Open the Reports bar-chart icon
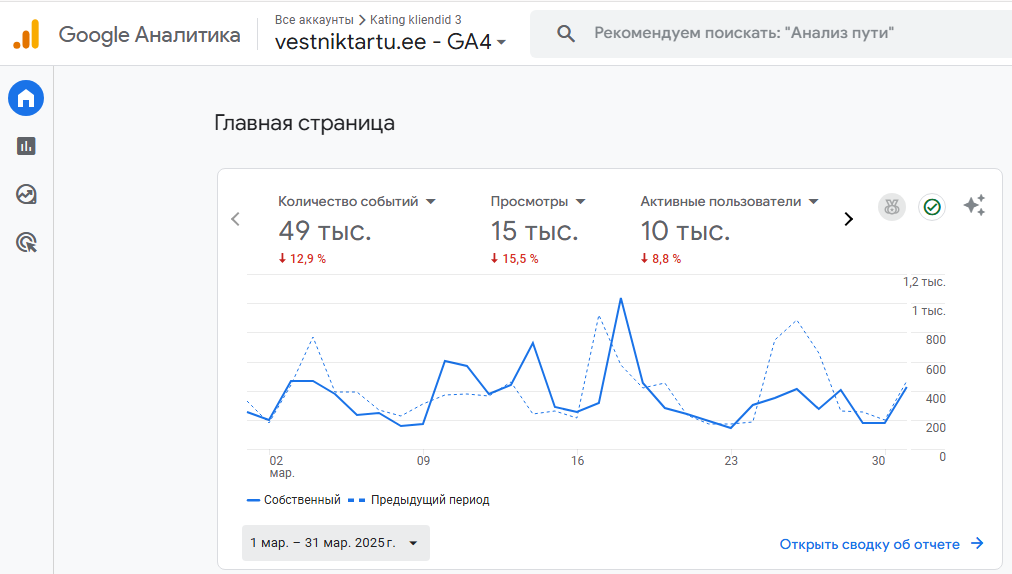Viewport: 1012px width, 574px height. tap(26, 146)
